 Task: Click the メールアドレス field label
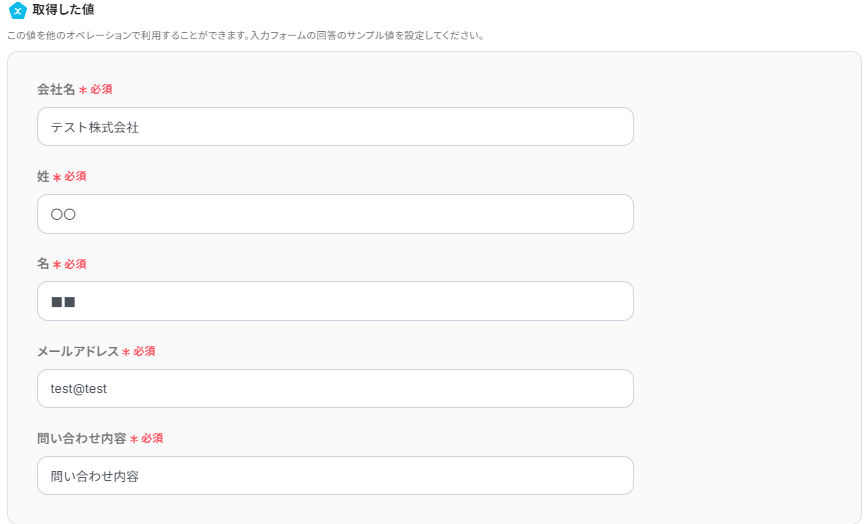pyautogui.click(x=78, y=352)
